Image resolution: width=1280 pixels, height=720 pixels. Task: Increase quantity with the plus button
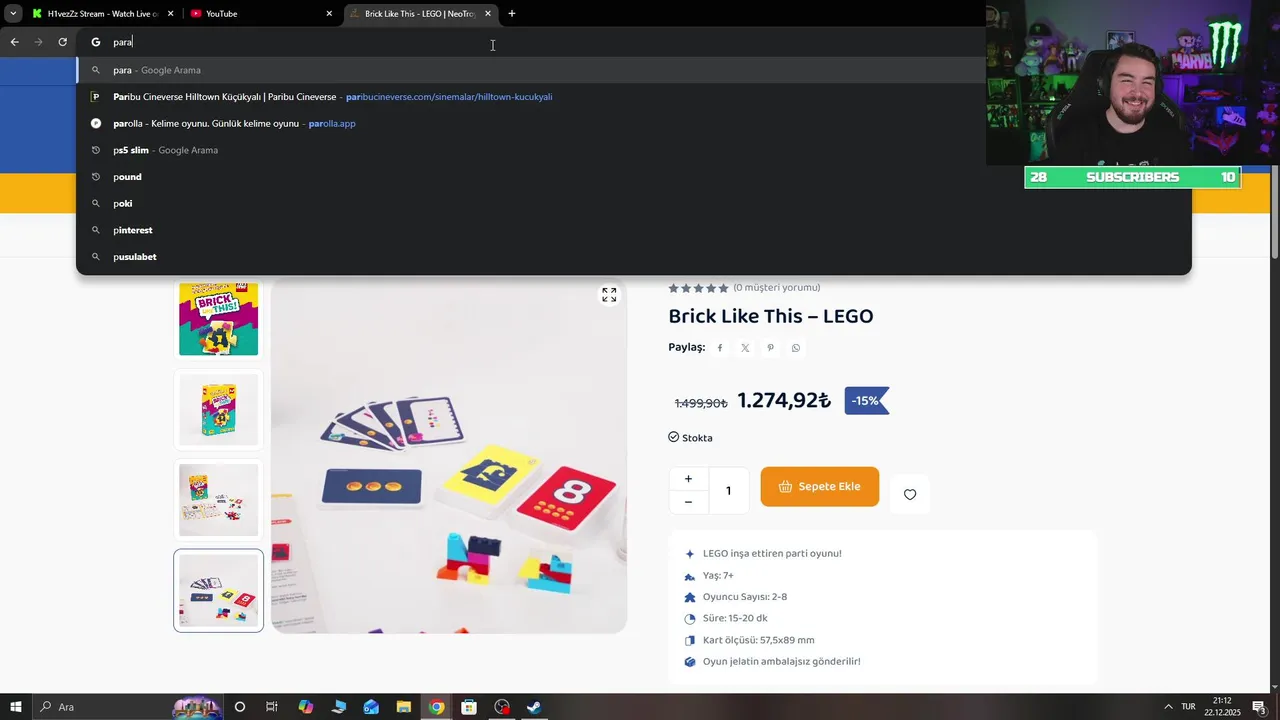(x=688, y=479)
